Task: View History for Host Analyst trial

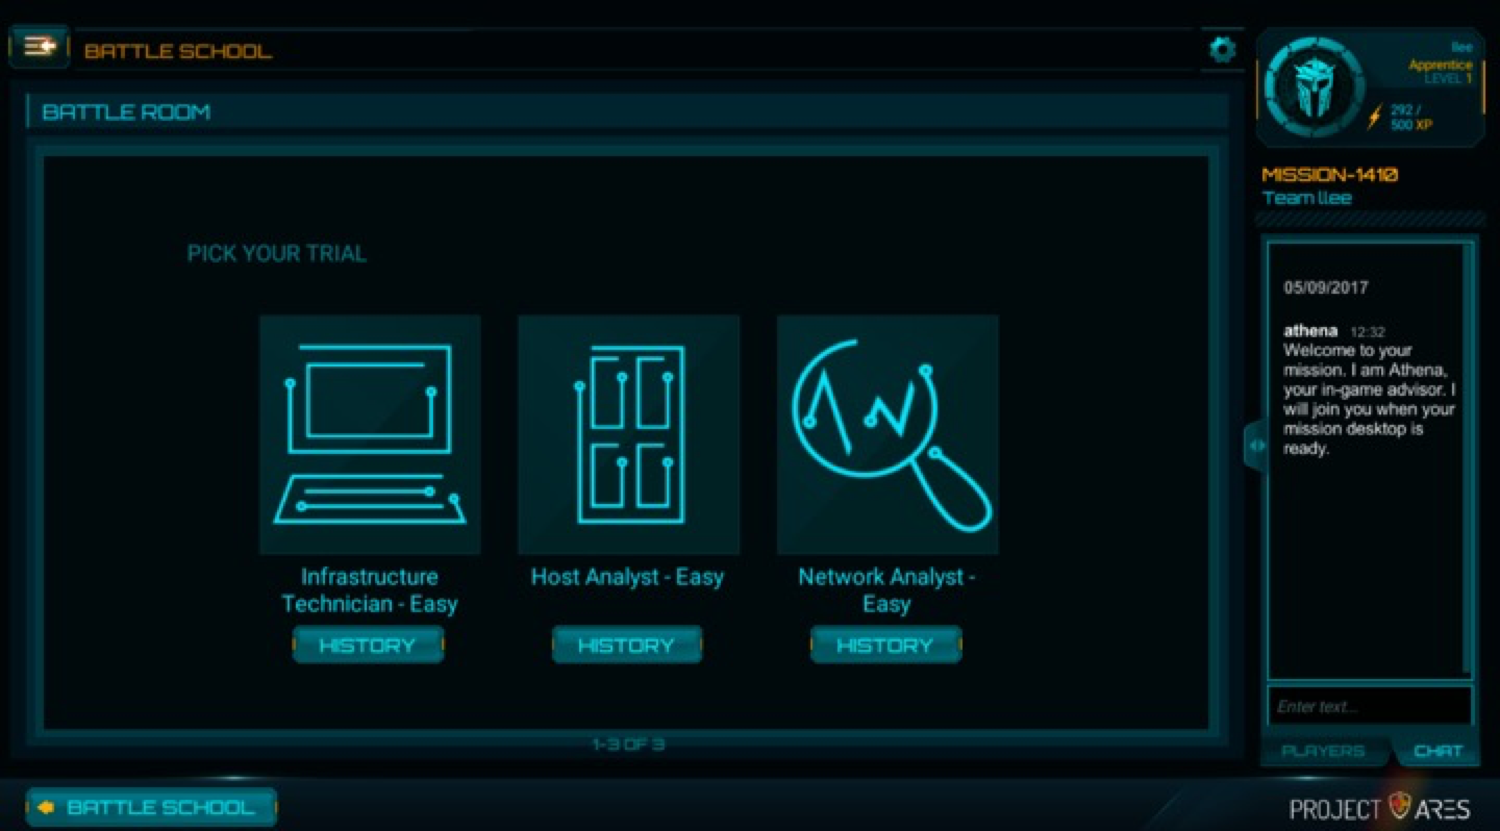Action: (x=626, y=646)
